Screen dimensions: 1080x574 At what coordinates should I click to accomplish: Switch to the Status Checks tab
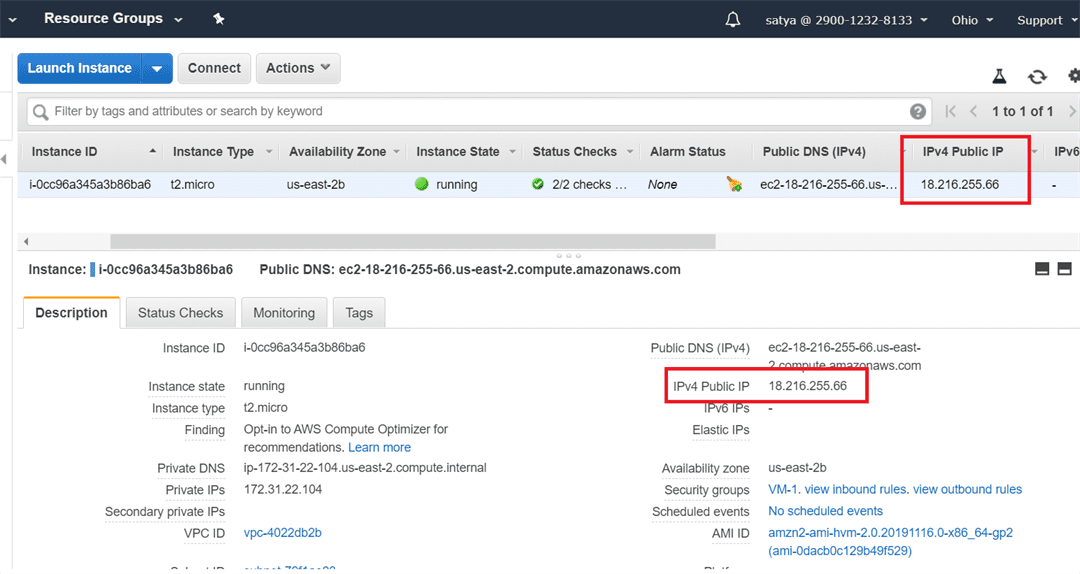point(180,313)
